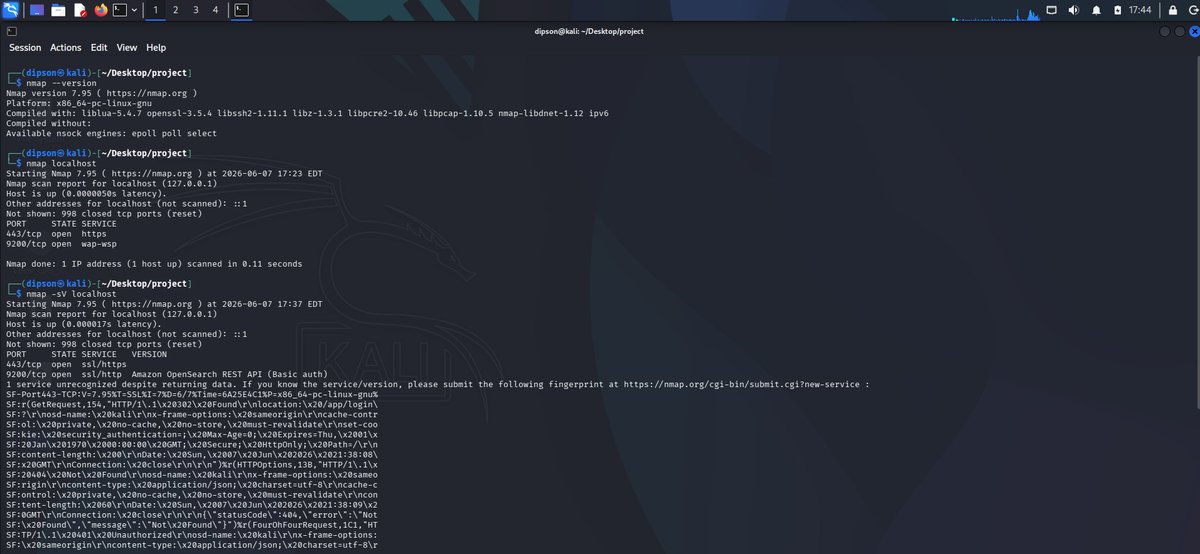This screenshot has width=1200, height=554.
Task: Open a terminal from panel launcher
Action: coord(120,10)
